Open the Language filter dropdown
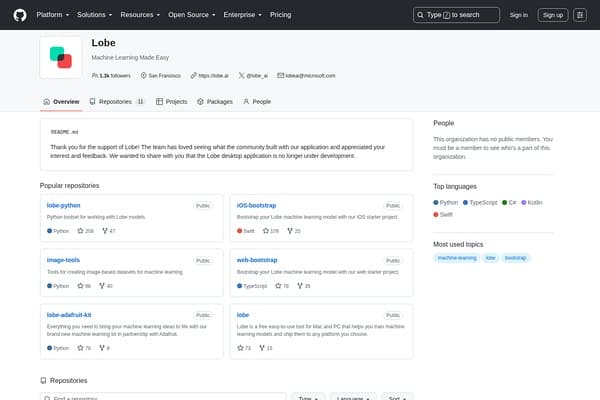The image size is (600, 400). [353, 398]
